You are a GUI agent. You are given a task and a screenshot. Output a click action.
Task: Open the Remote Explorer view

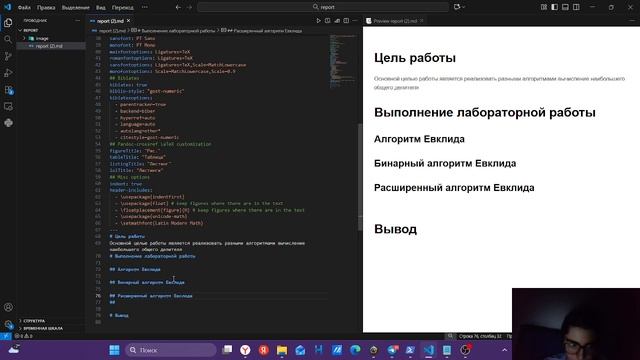point(8,107)
